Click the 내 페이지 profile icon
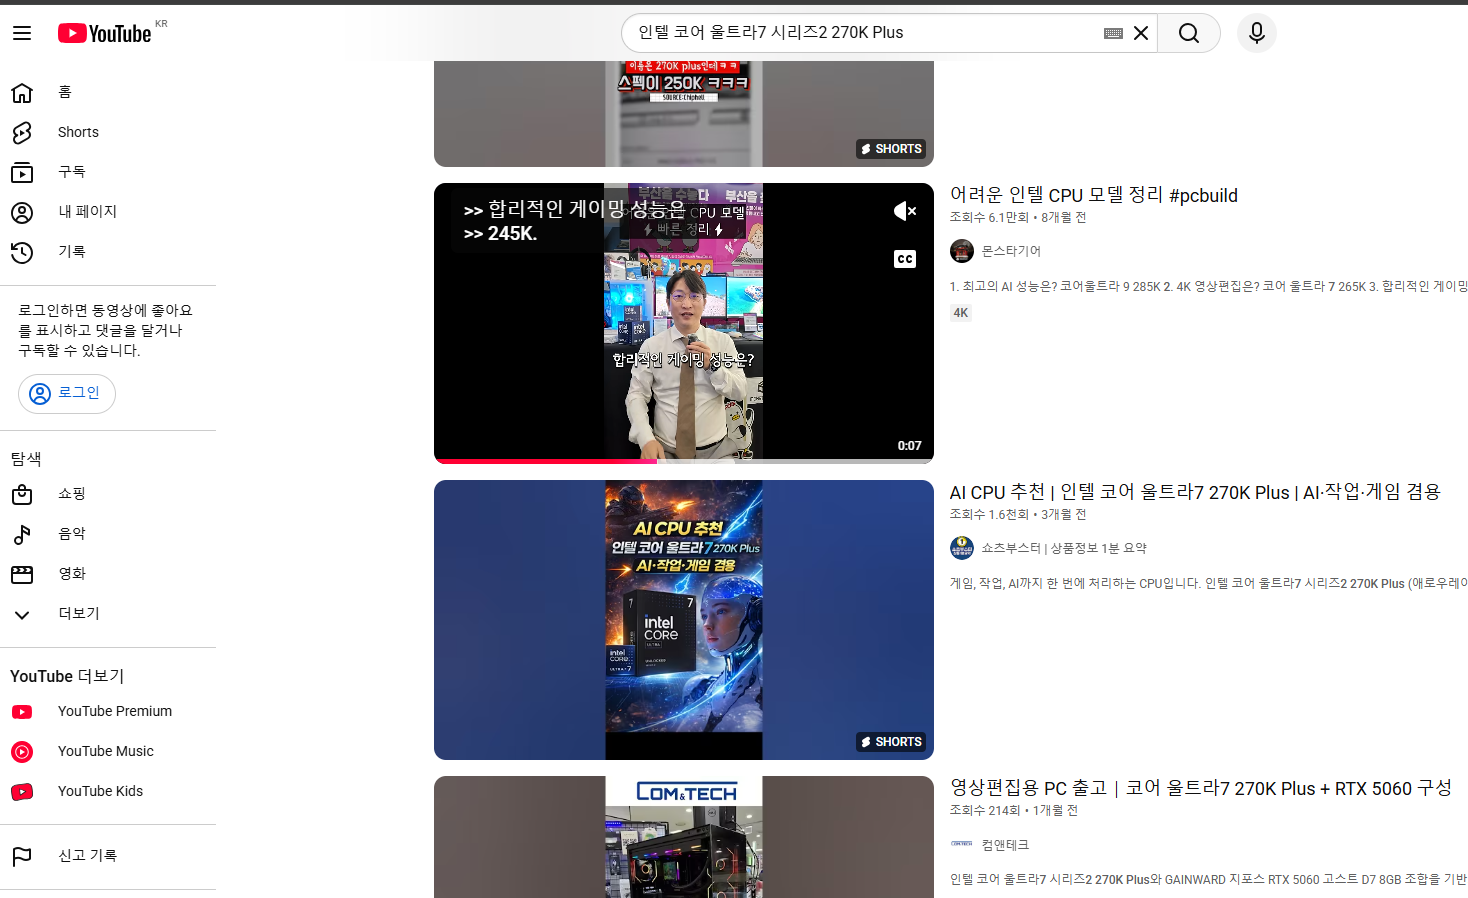The width and height of the screenshot is (1468, 898). click(x=22, y=212)
